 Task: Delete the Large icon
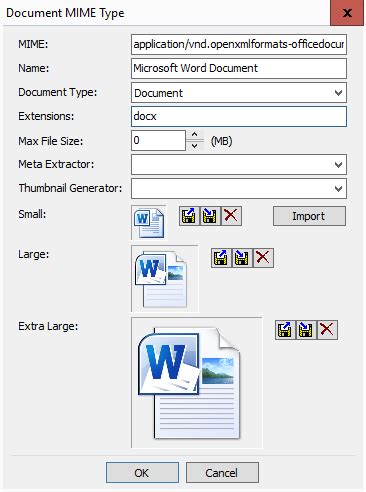[263, 258]
